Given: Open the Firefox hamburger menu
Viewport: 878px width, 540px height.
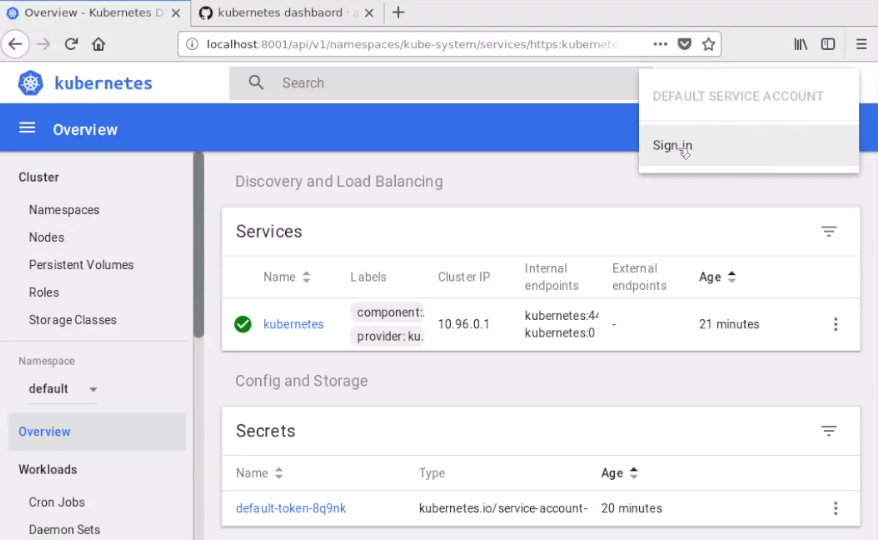Looking at the screenshot, I should 861,44.
